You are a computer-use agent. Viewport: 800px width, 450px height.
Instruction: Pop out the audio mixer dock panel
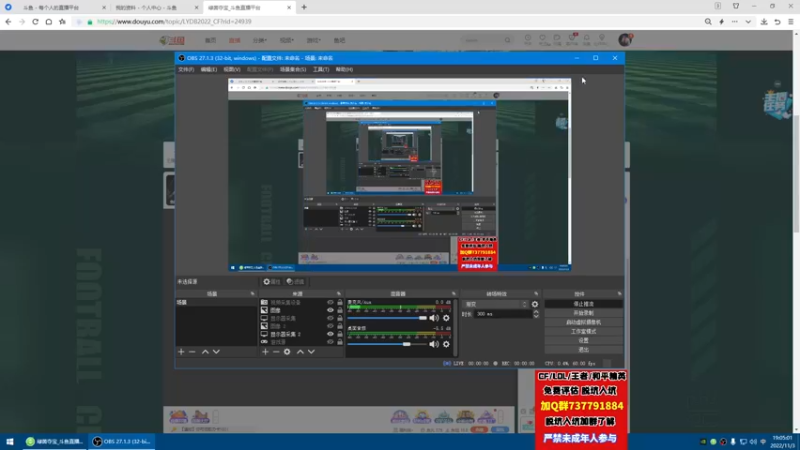454,294
